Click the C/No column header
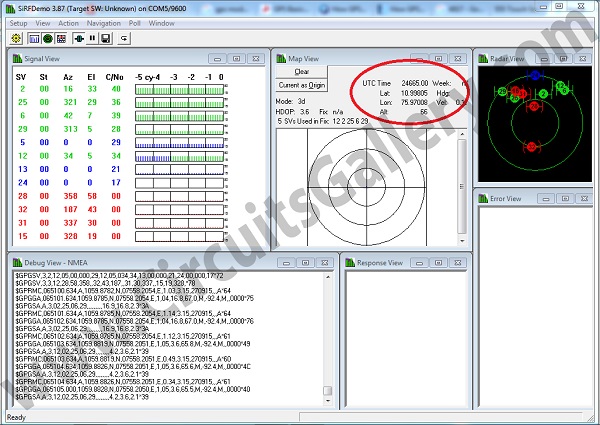This screenshot has width=600, height=425. coord(114,77)
